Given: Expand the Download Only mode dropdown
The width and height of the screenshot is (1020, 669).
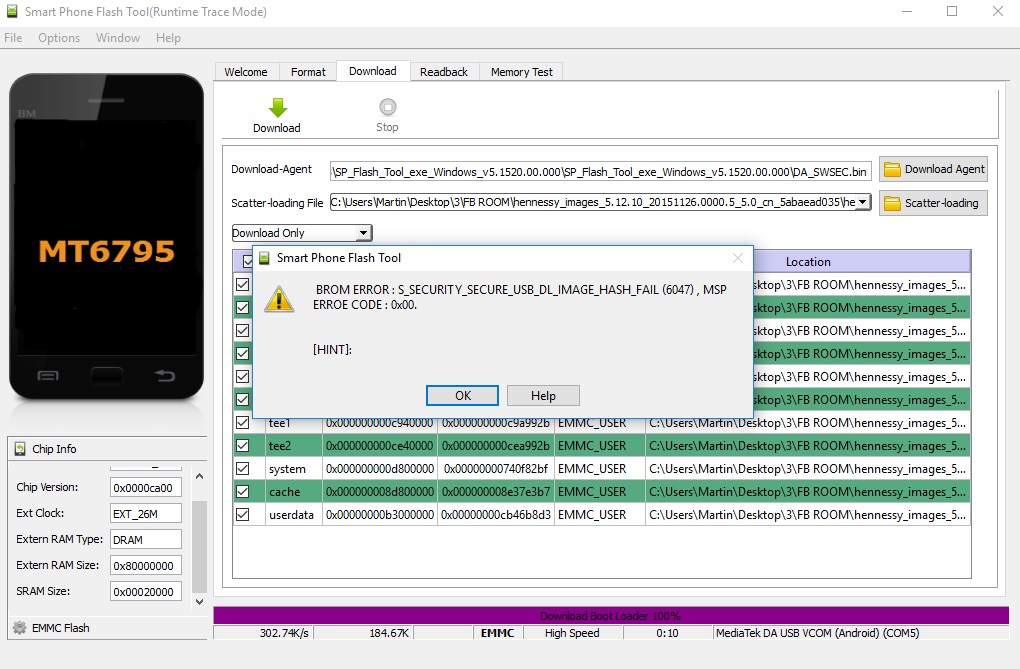Looking at the screenshot, I should tap(364, 233).
